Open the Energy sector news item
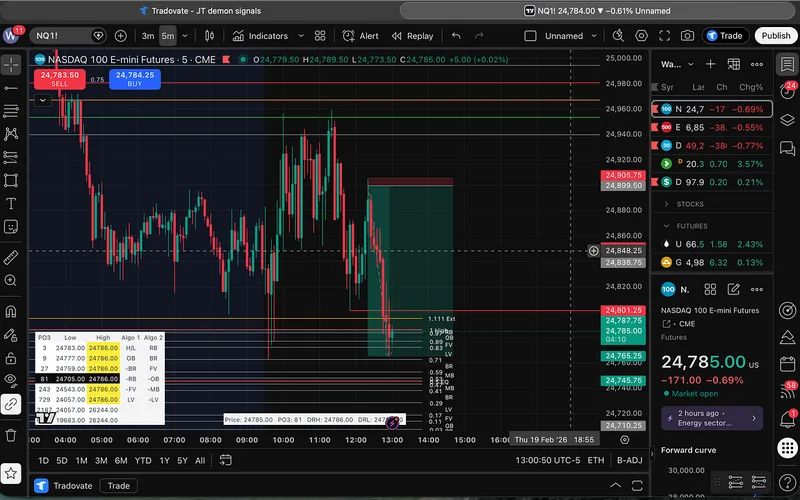The width and height of the screenshot is (800, 500). click(x=712, y=418)
